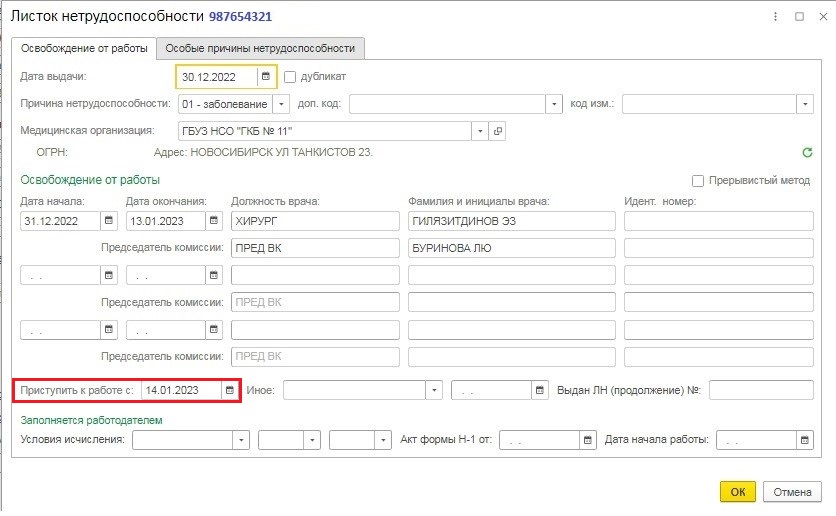
Task: Expand first Условия исчисления dropdown arrow
Action: [x=241, y=440]
